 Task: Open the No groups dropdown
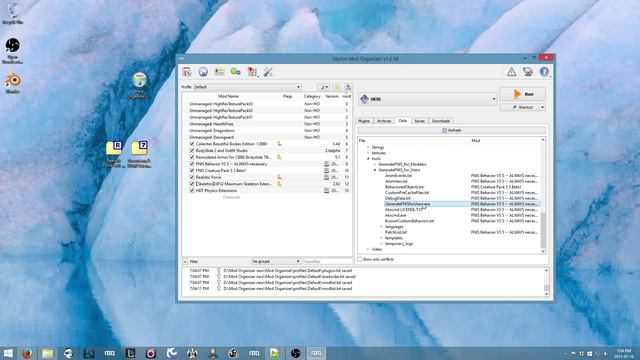coord(276,261)
